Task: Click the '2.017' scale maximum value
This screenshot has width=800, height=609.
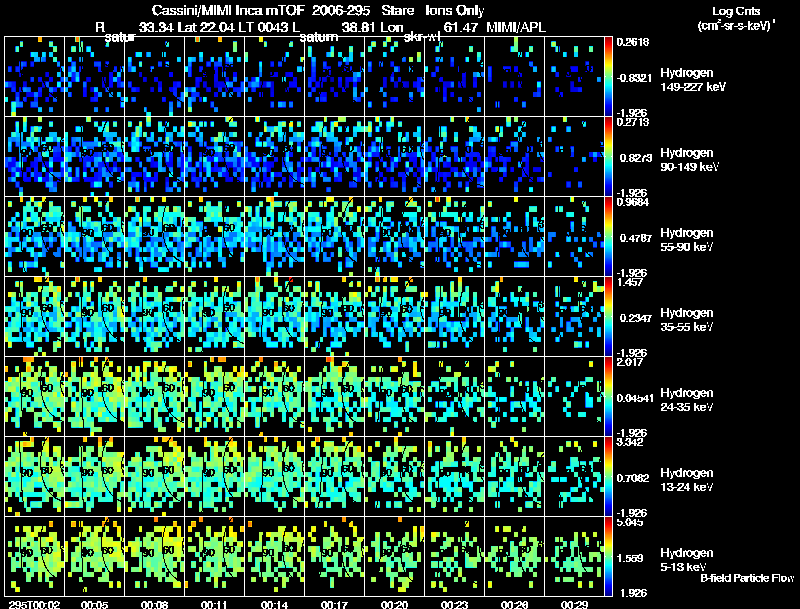Action: [630, 362]
